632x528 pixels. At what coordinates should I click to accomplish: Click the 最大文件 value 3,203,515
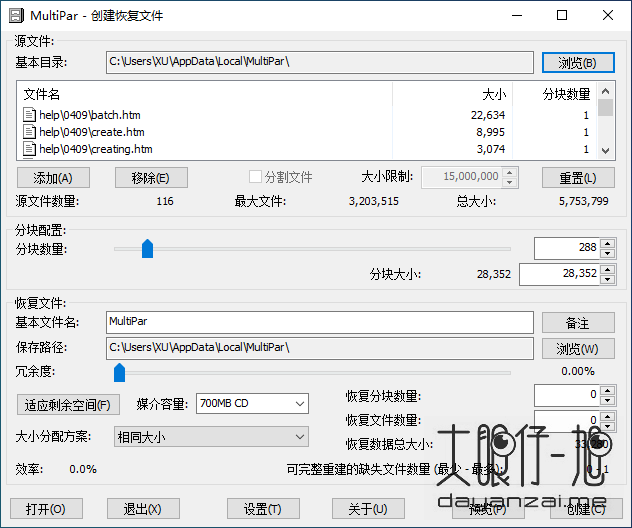[x=374, y=201]
